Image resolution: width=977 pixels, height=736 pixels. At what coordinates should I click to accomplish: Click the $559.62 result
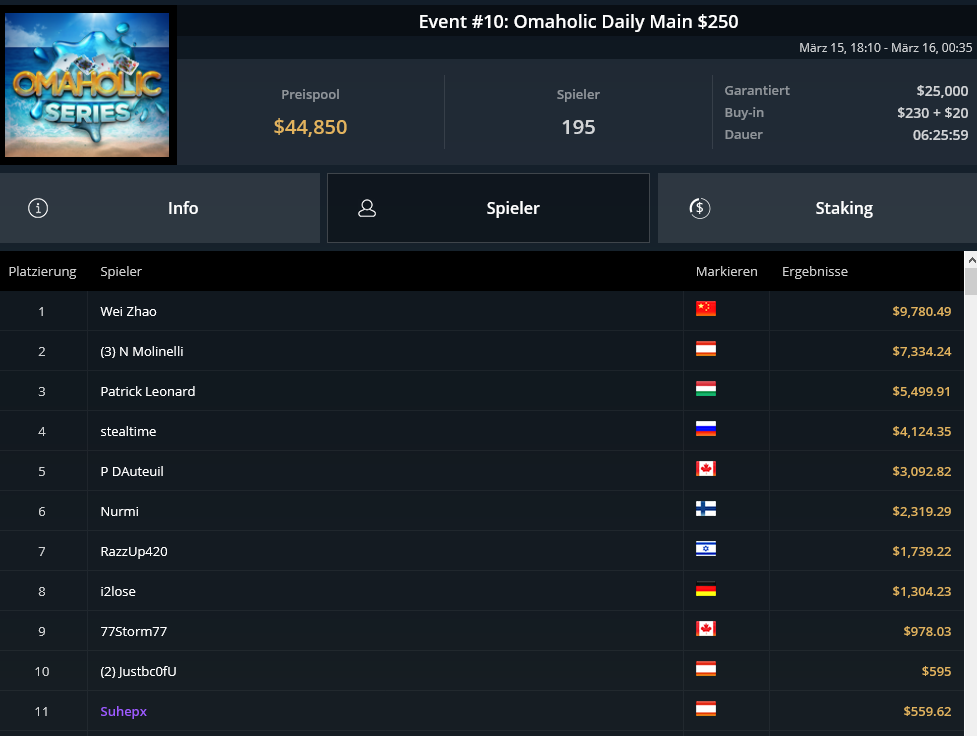tap(927, 711)
